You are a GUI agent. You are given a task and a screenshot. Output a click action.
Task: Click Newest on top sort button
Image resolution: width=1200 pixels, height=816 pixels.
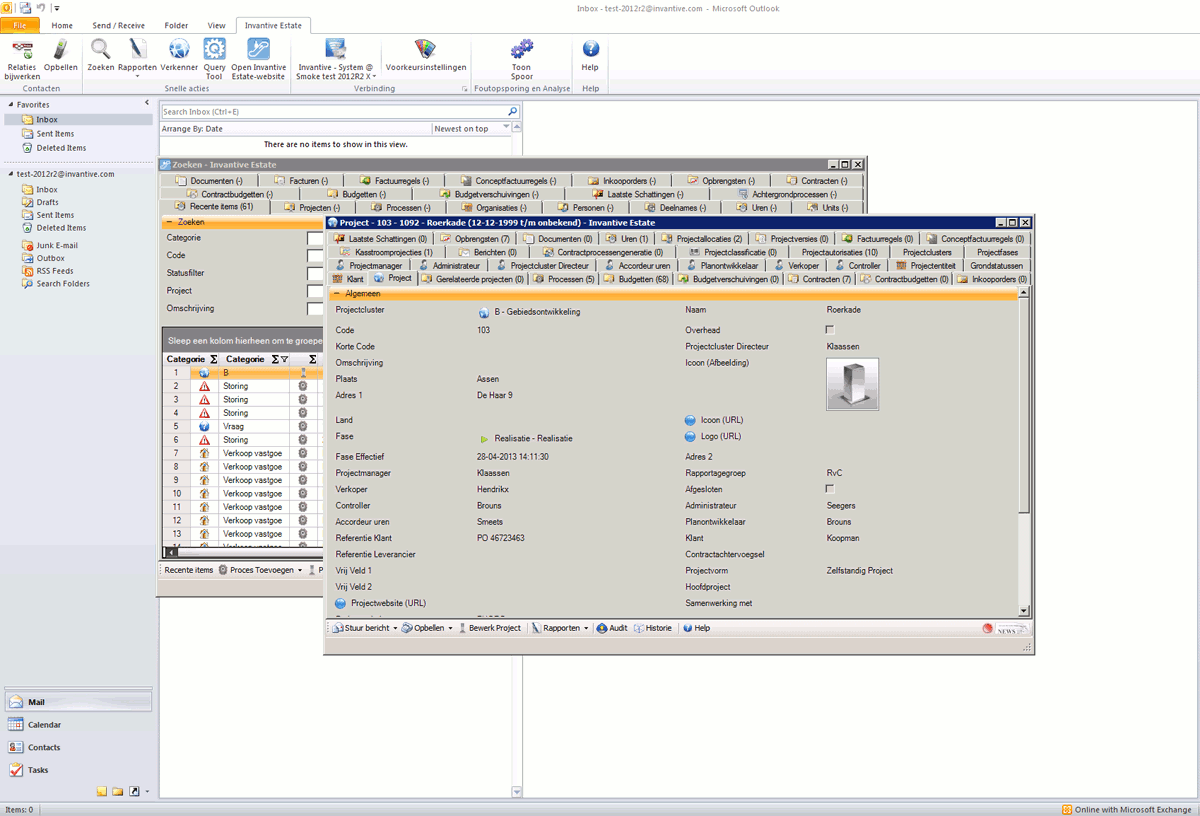pyautogui.click(x=471, y=129)
